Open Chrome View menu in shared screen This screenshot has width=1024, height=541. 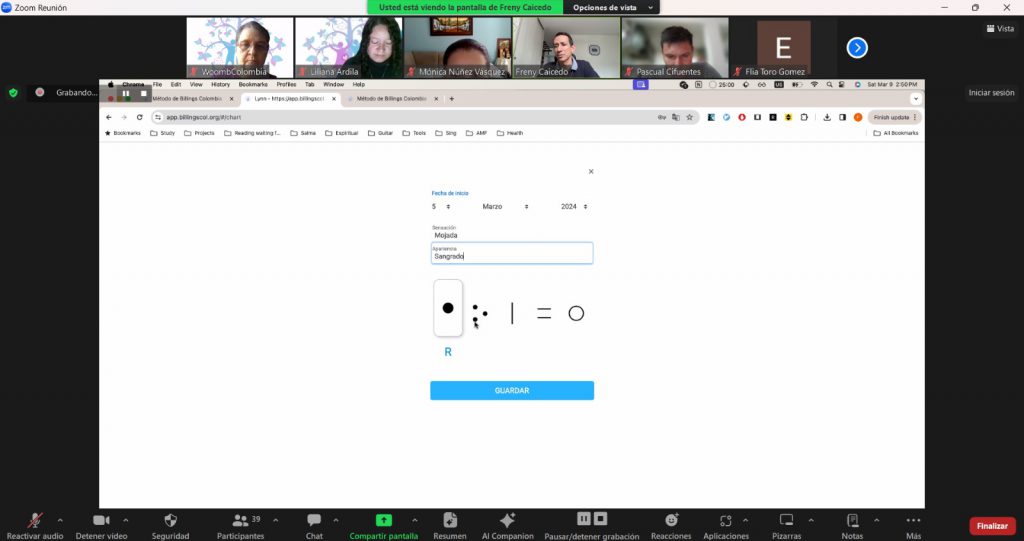[196, 84]
